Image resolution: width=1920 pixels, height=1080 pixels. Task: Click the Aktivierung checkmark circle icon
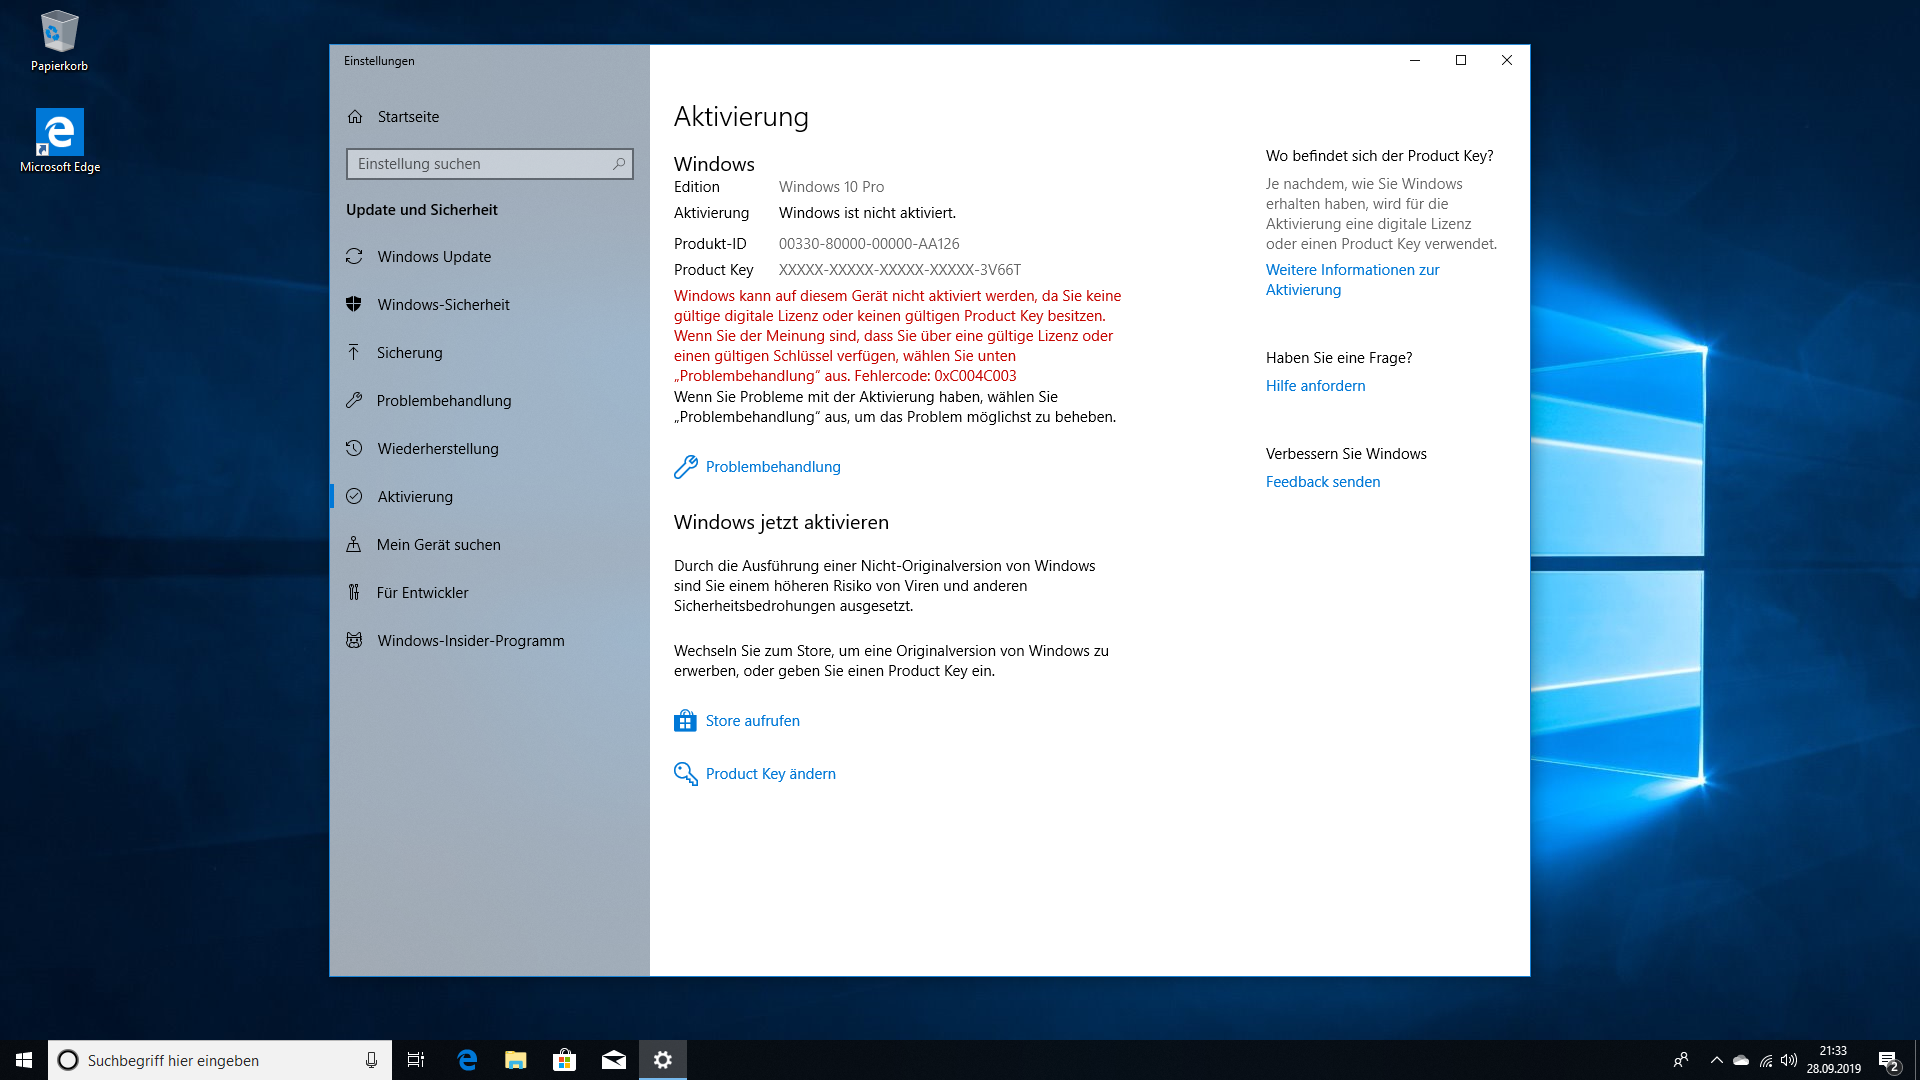pyautogui.click(x=354, y=497)
